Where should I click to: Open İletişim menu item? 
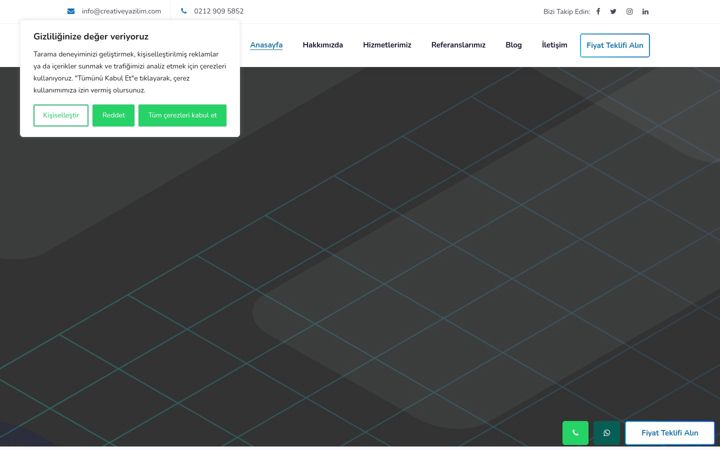554,45
